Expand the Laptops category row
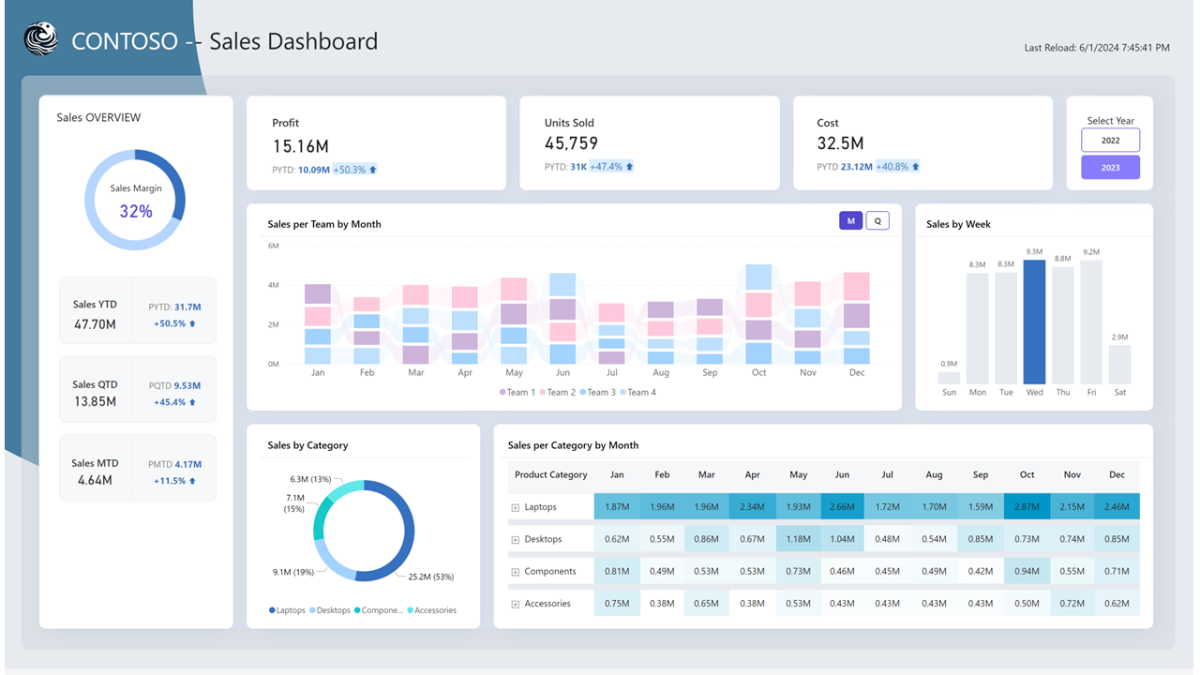This screenshot has width=1200, height=675. (x=514, y=507)
